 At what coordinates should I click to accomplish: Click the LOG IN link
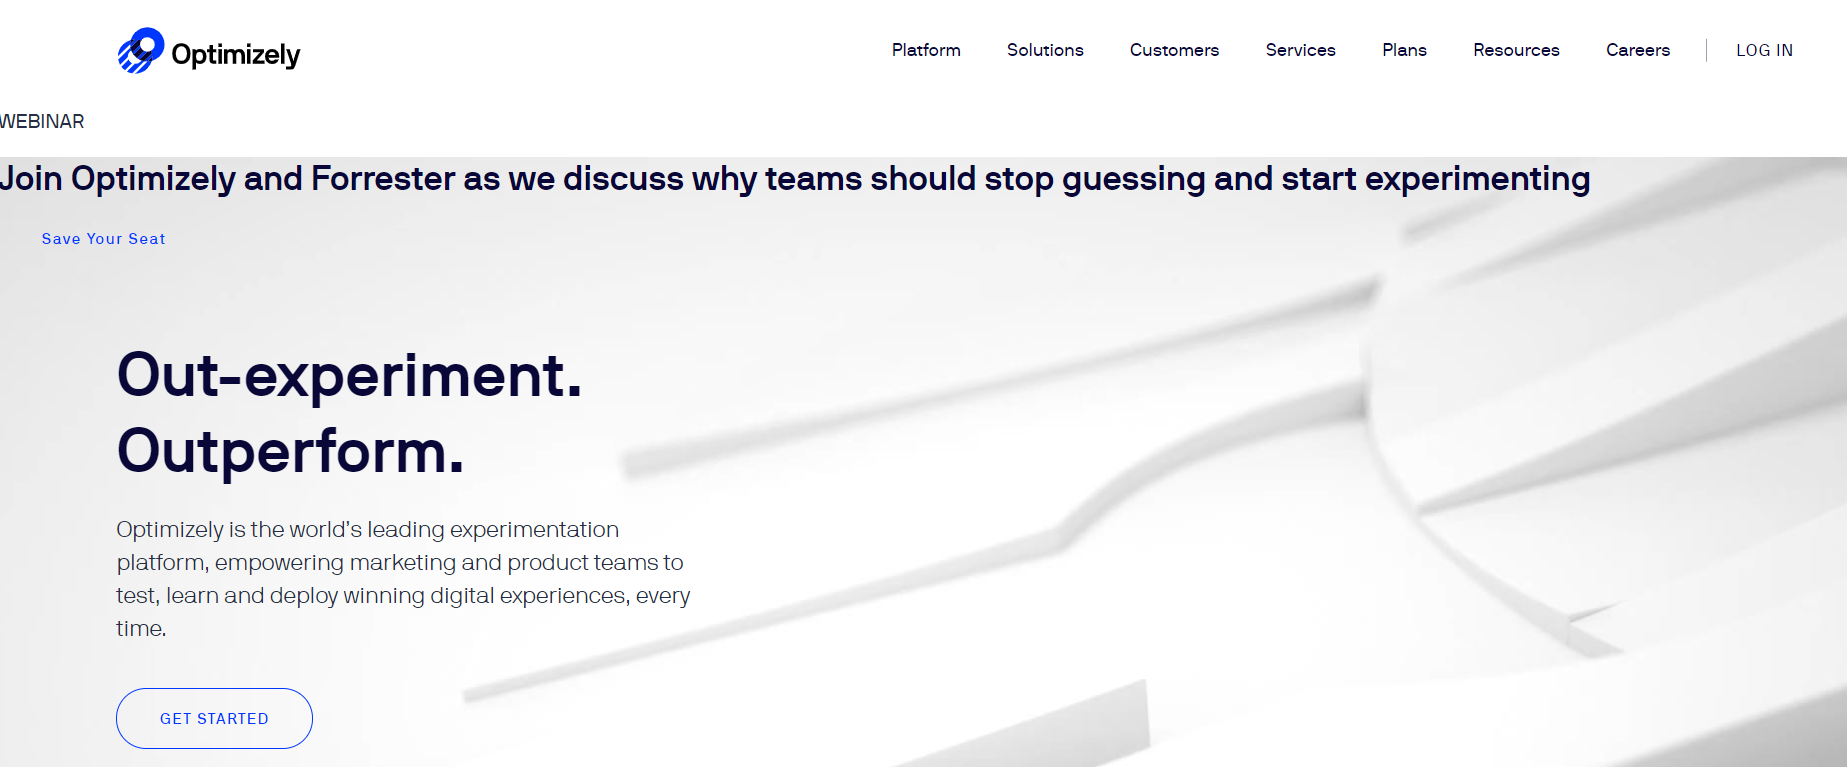1764,50
